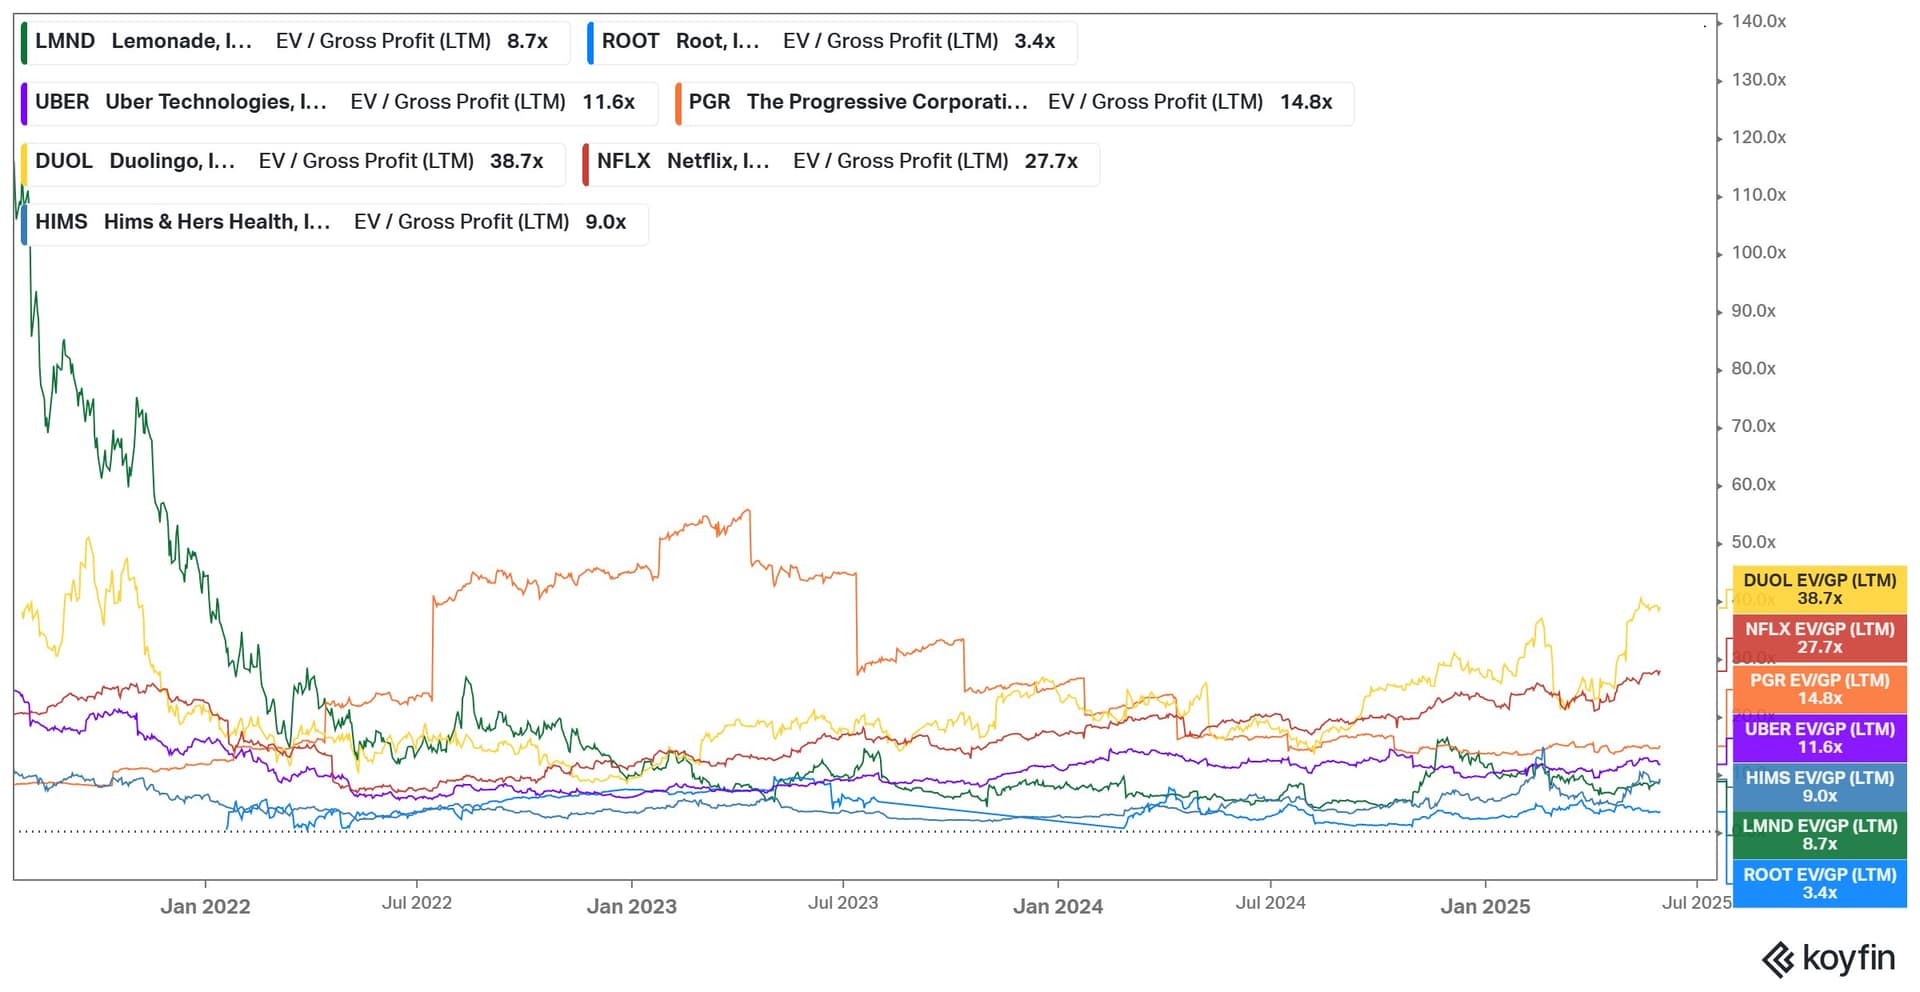Click the orange color bar beside PGR

tap(678, 103)
